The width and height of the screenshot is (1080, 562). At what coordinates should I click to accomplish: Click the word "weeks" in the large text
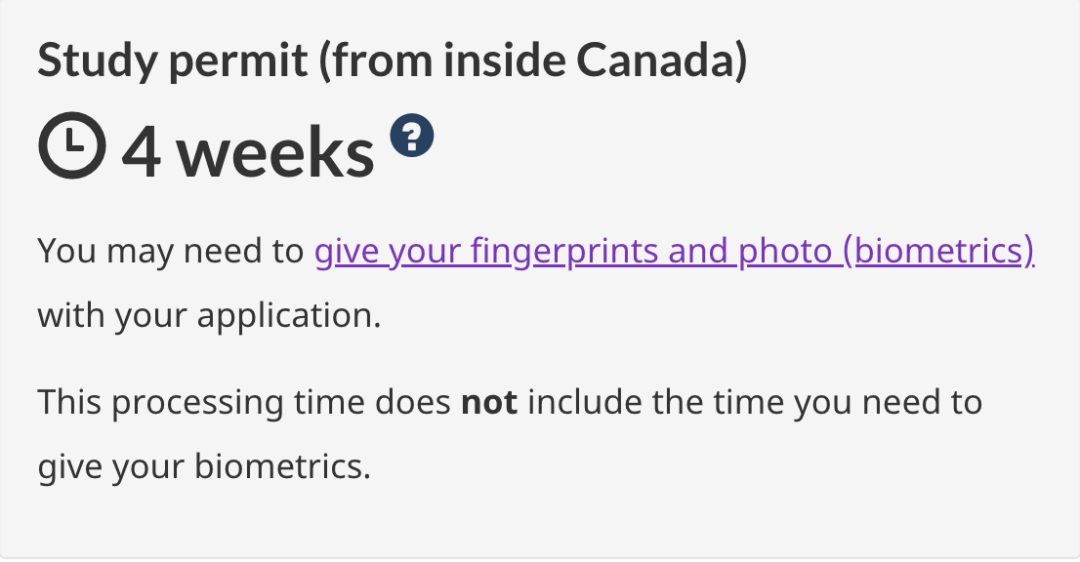[276, 152]
